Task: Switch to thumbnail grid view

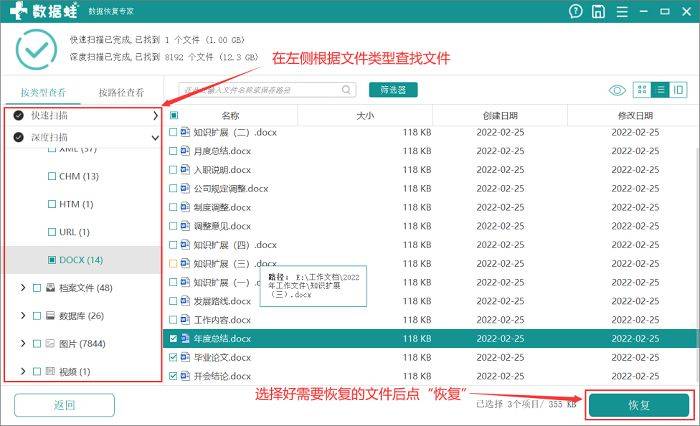Action: (x=642, y=90)
